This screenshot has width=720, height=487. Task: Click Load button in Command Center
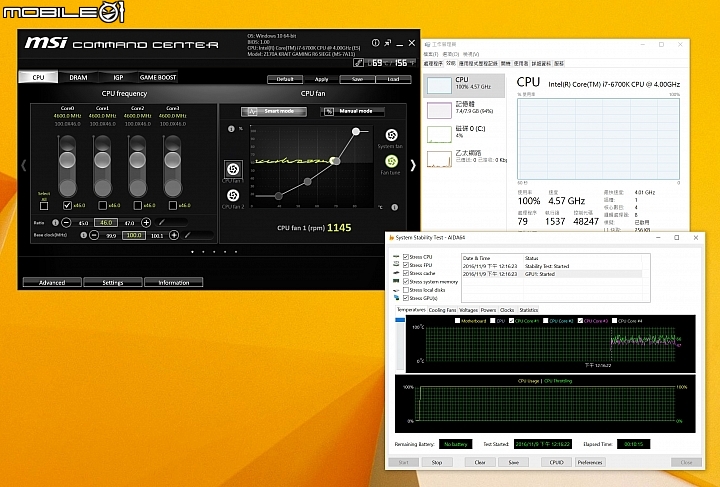pos(393,79)
